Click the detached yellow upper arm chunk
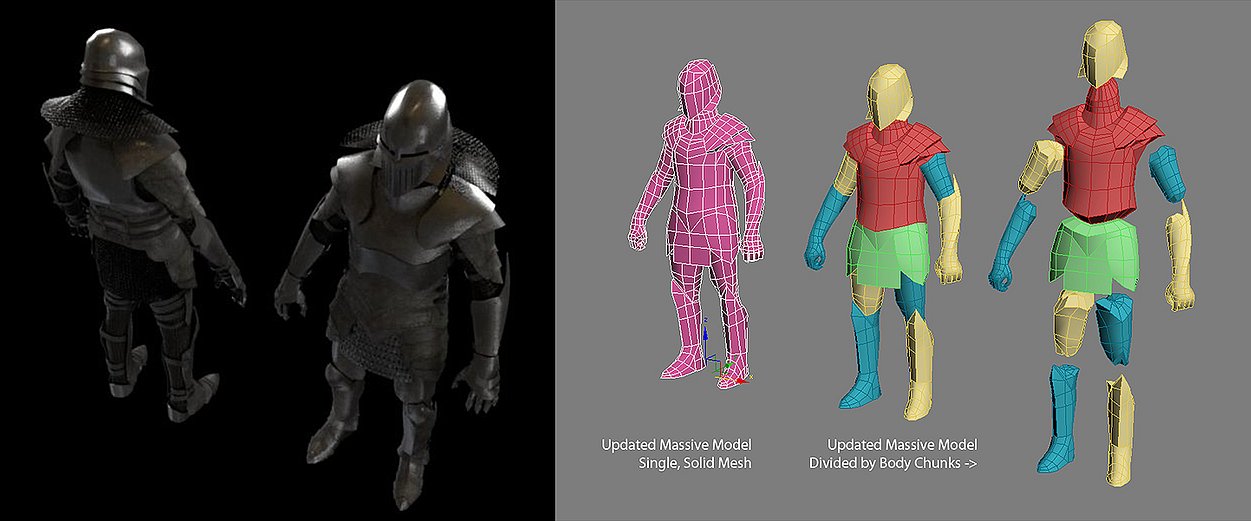The image size is (1251, 521). coord(1040,166)
